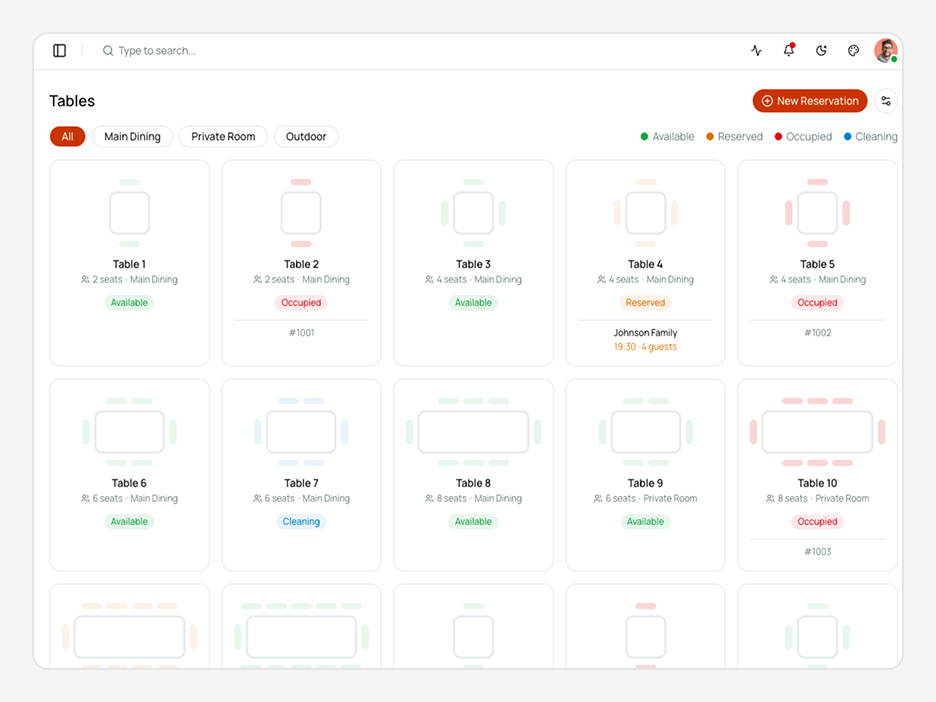Open the notifications bell
936x702 pixels.
[x=789, y=50]
